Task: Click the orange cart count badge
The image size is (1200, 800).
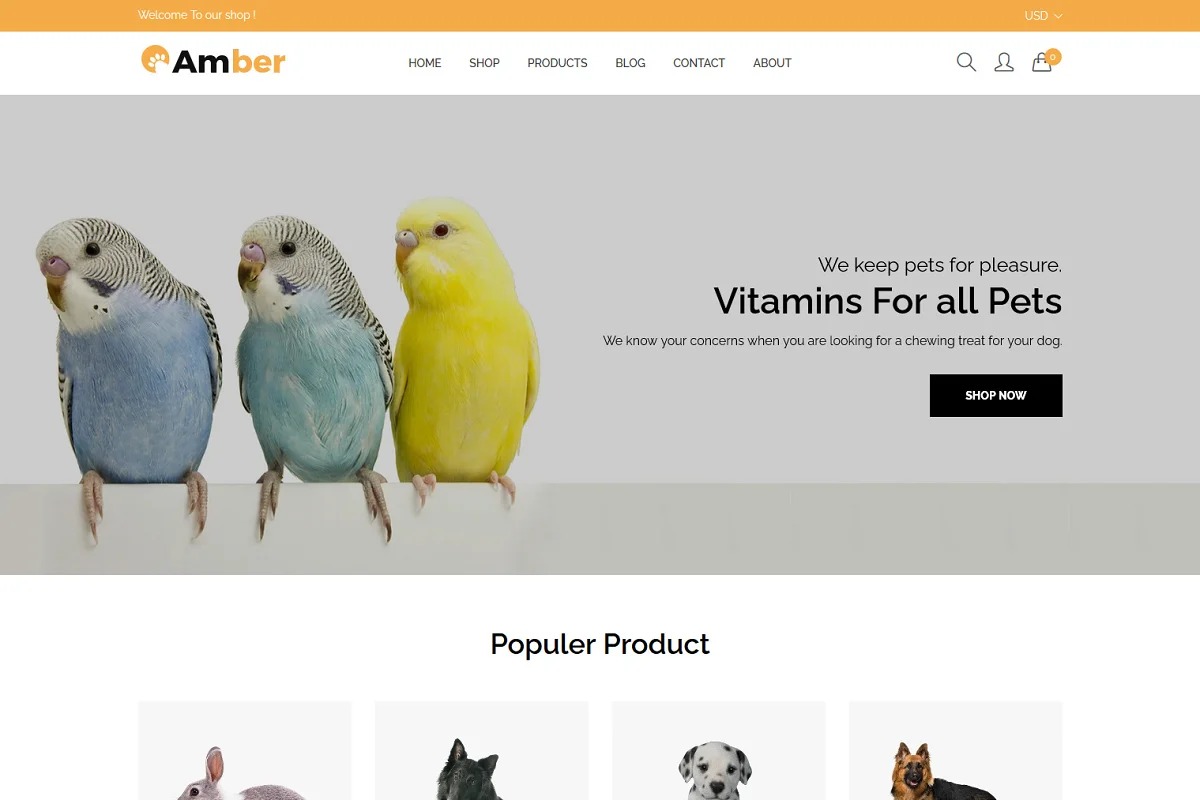Action: (x=1053, y=57)
